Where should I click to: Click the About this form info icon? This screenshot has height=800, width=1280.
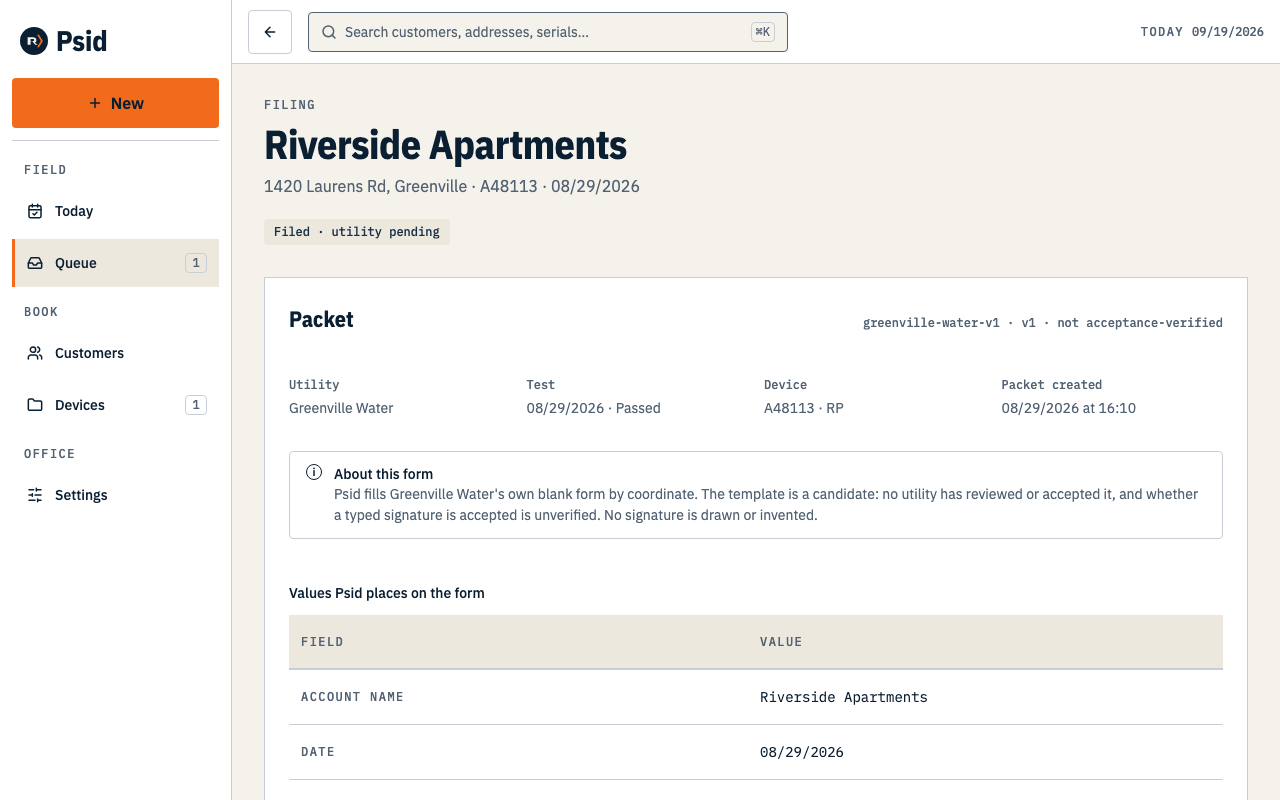(x=314, y=473)
